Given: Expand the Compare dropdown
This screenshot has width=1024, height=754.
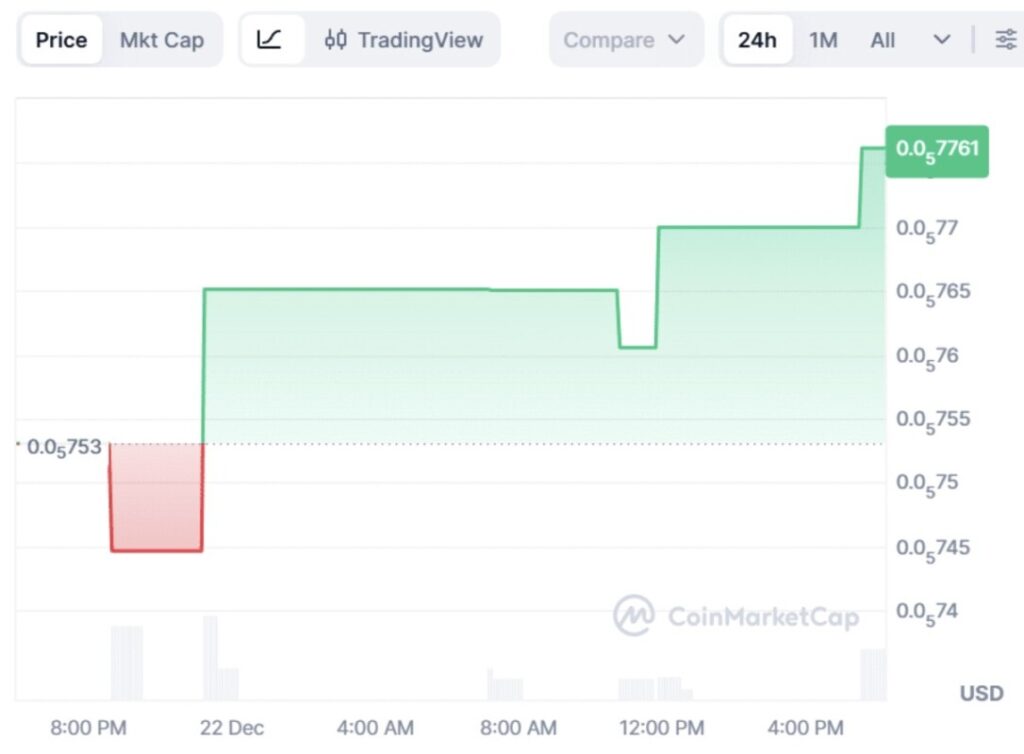Looking at the screenshot, I should click(x=625, y=40).
